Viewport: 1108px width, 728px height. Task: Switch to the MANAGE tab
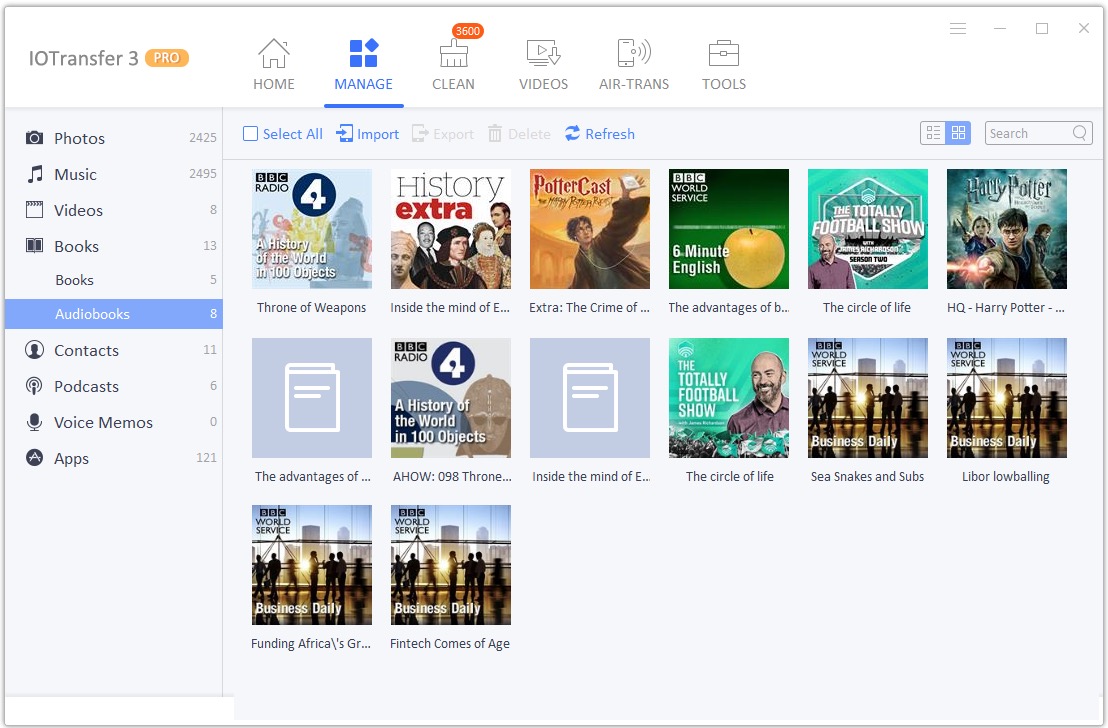pyautogui.click(x=363, y=63)
